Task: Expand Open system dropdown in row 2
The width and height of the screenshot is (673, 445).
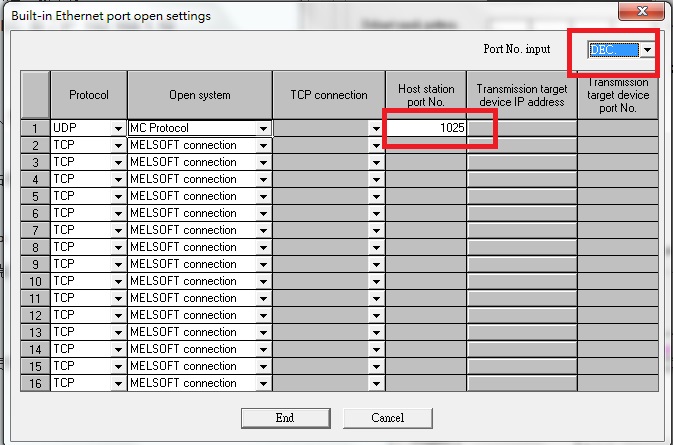Action: click(x=263, y=146)
